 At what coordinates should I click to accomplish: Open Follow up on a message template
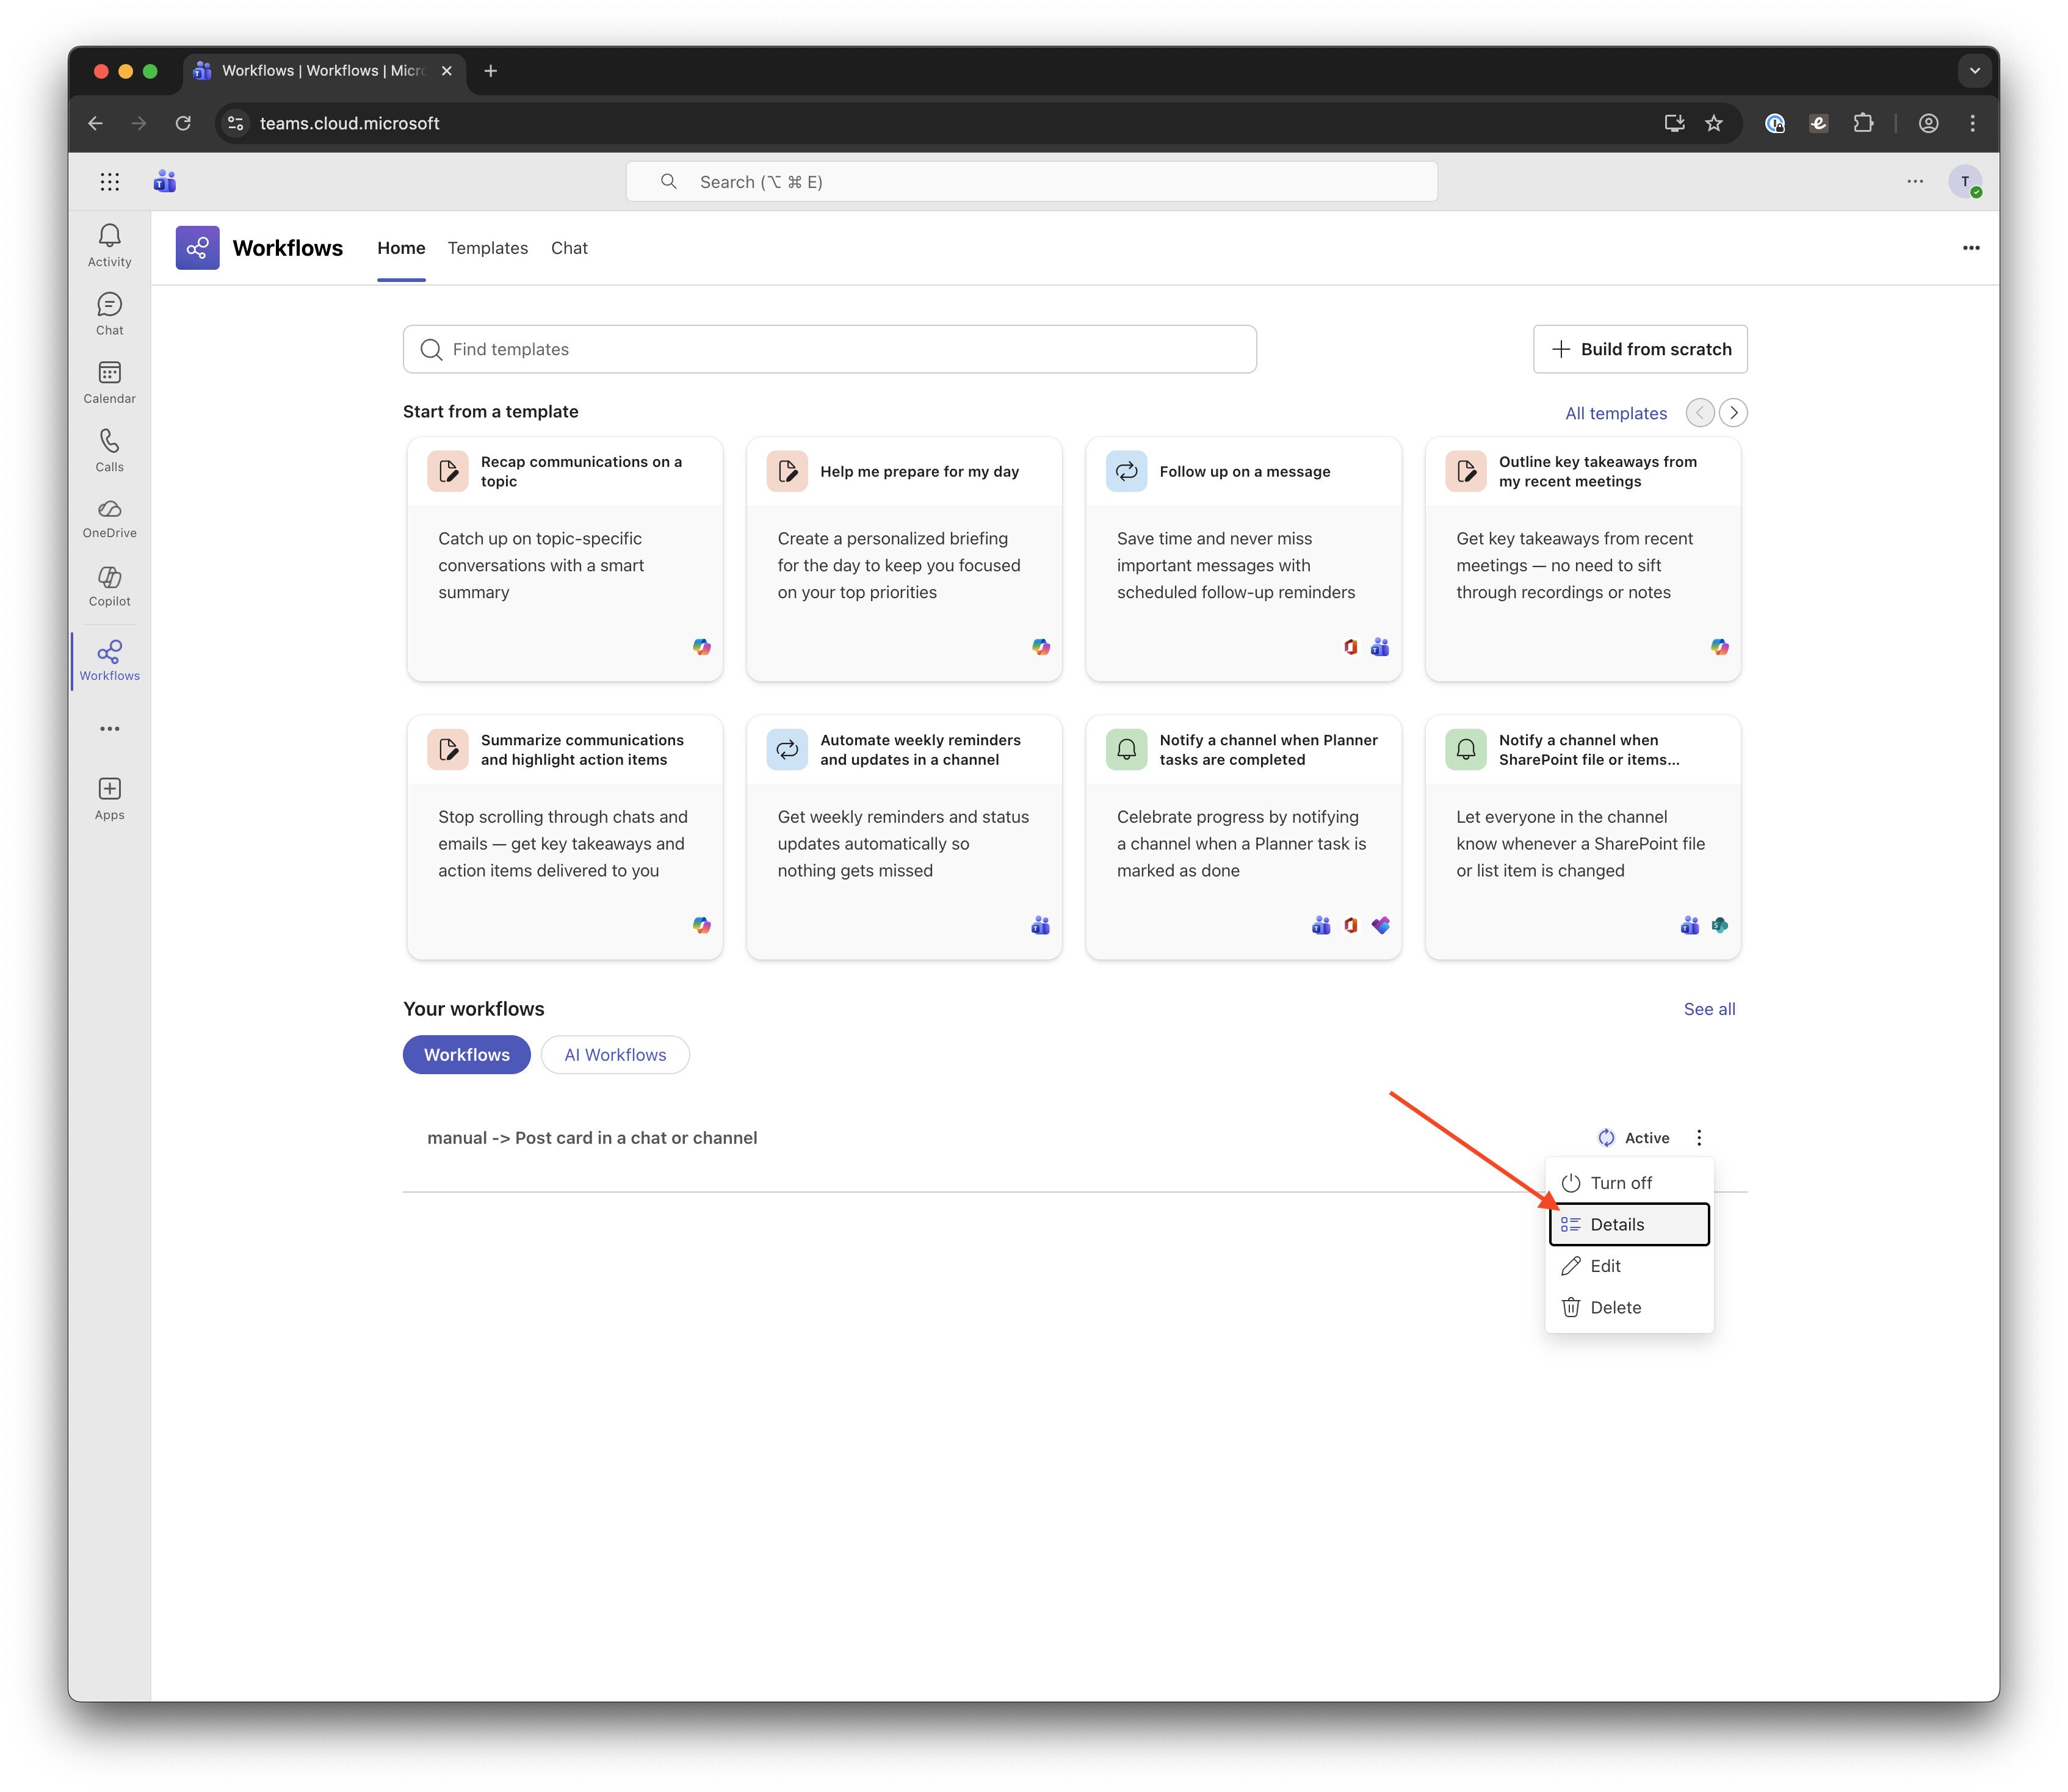tap(1243, 559)
